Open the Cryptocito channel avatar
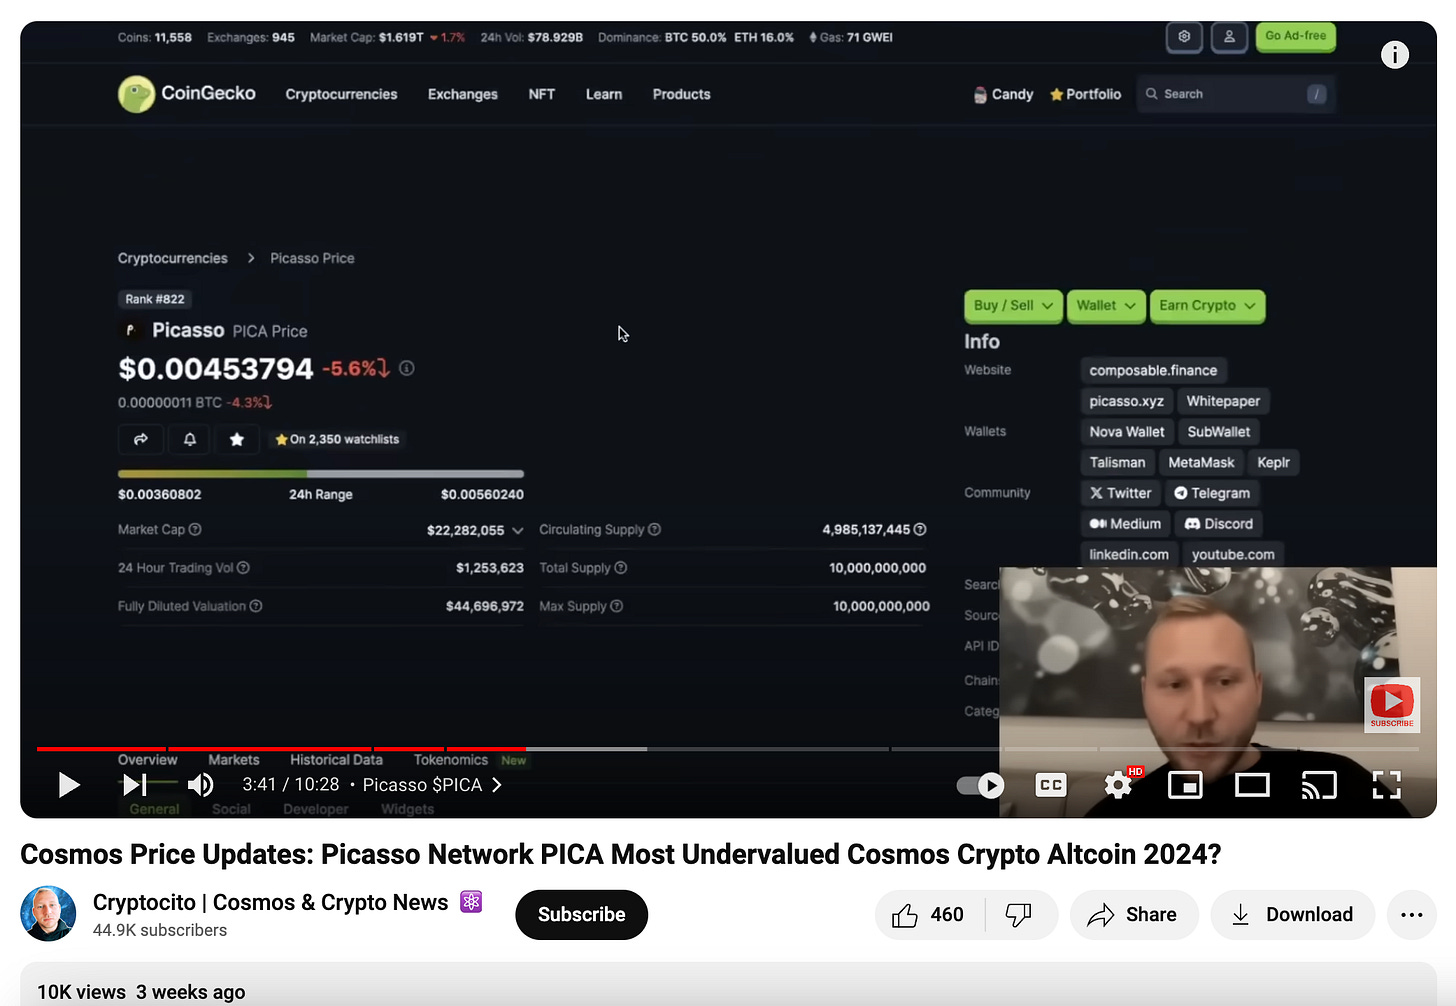The image size is (1456, 1006). pos(48,914)
